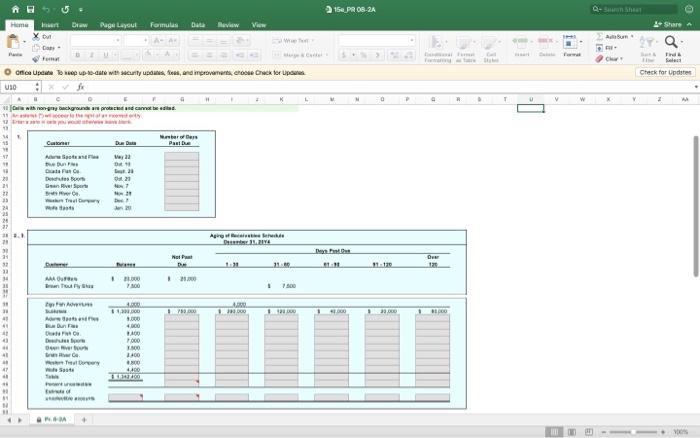Open Format as Table gallery
Image resolution: width=700 pixels, height=438 pixels.
point(466,48)
